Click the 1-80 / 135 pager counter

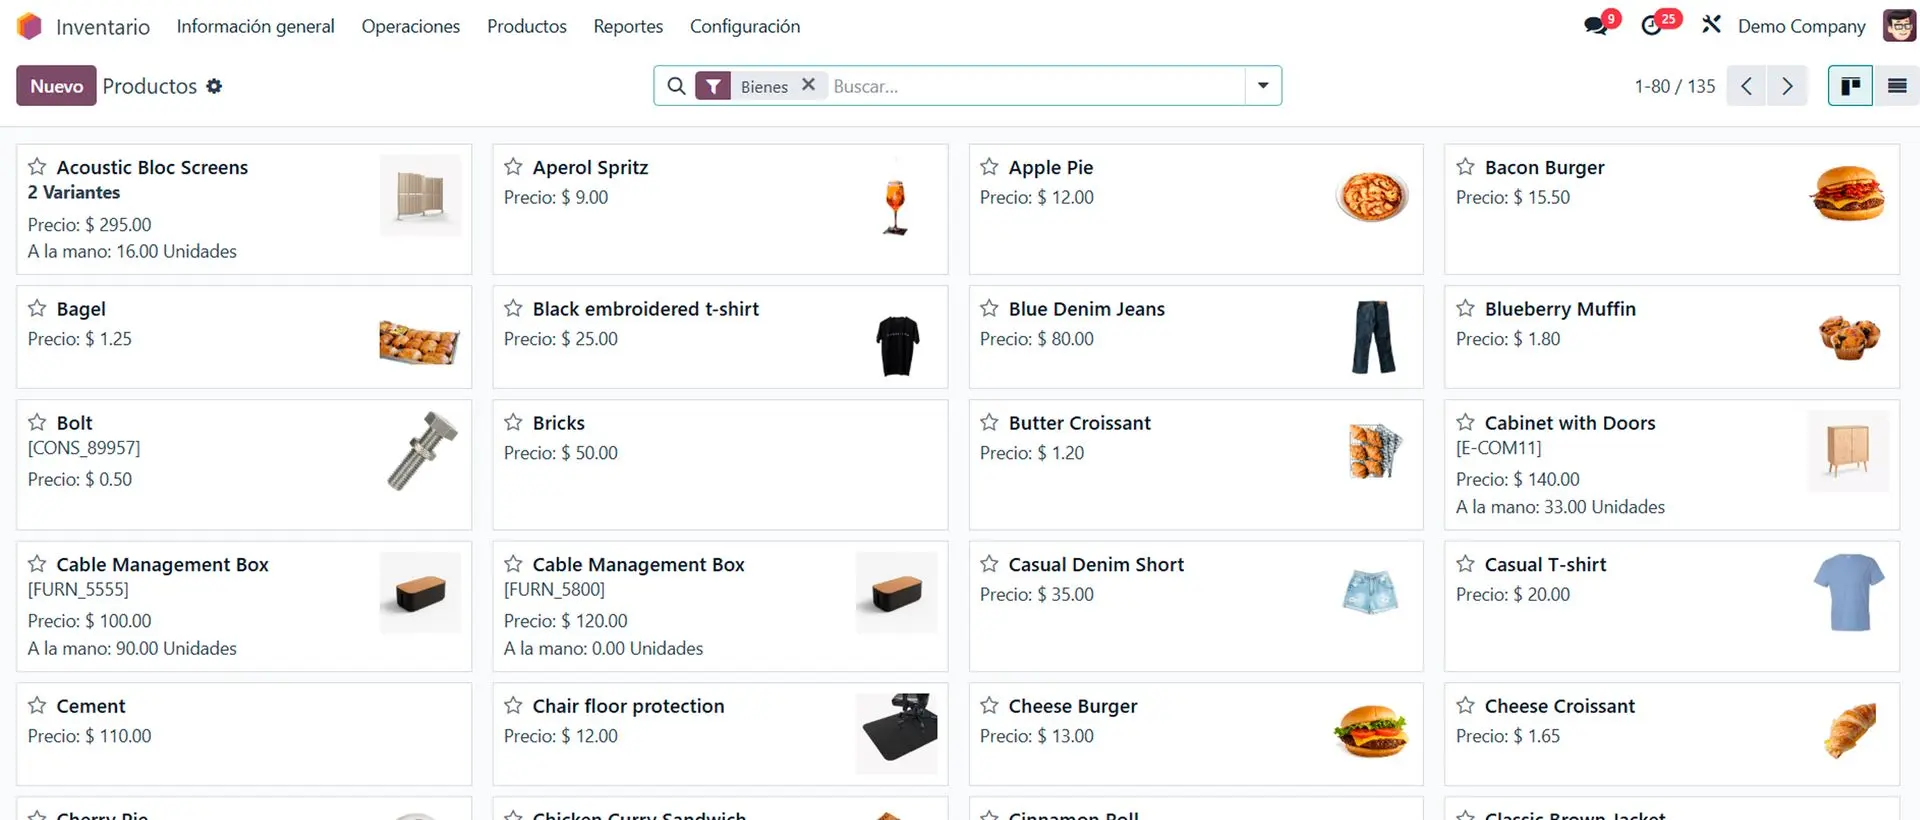click(1675, 86)
